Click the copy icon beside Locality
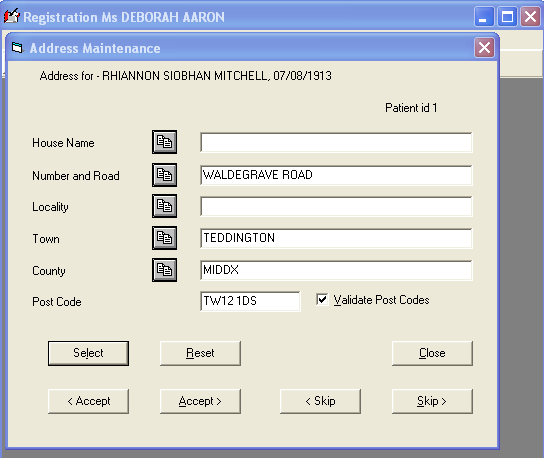 coord(164,206)
